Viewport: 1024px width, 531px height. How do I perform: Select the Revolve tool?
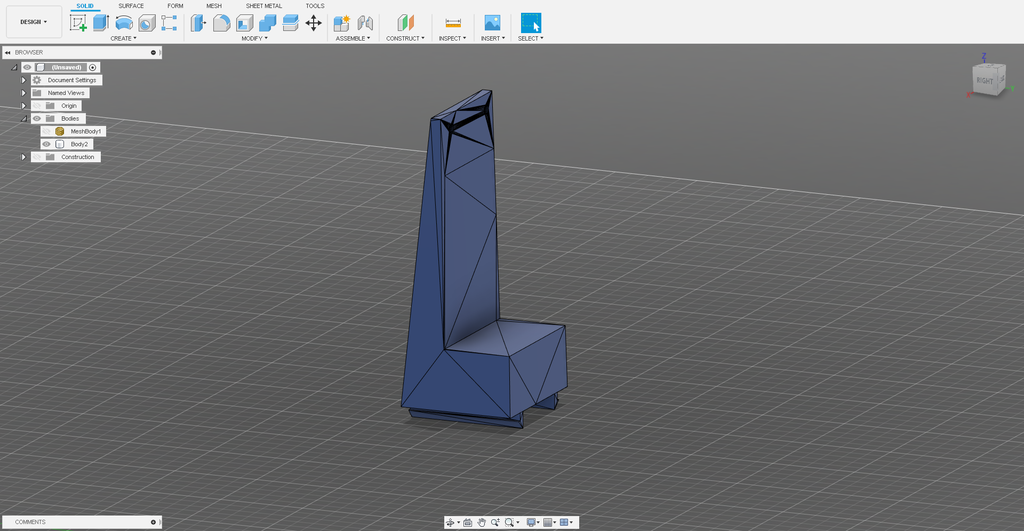[x=123, y=23]
